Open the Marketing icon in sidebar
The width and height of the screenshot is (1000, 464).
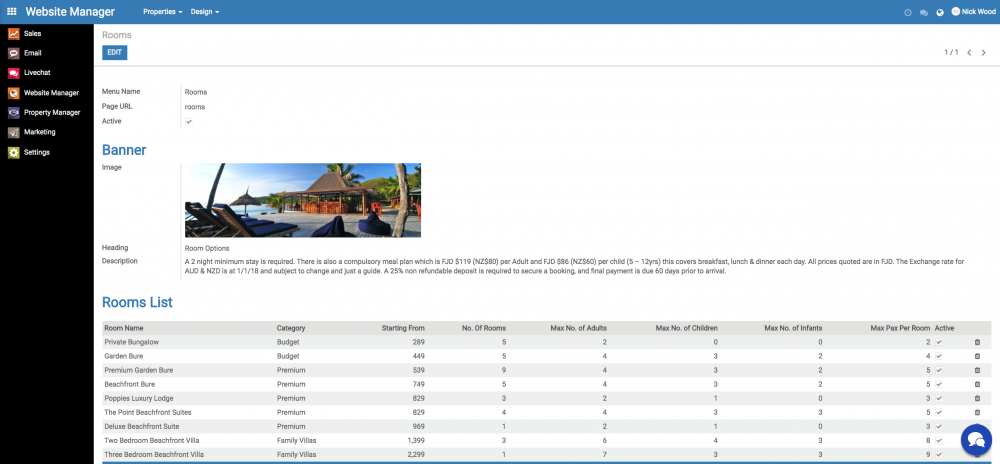(13, 133)
